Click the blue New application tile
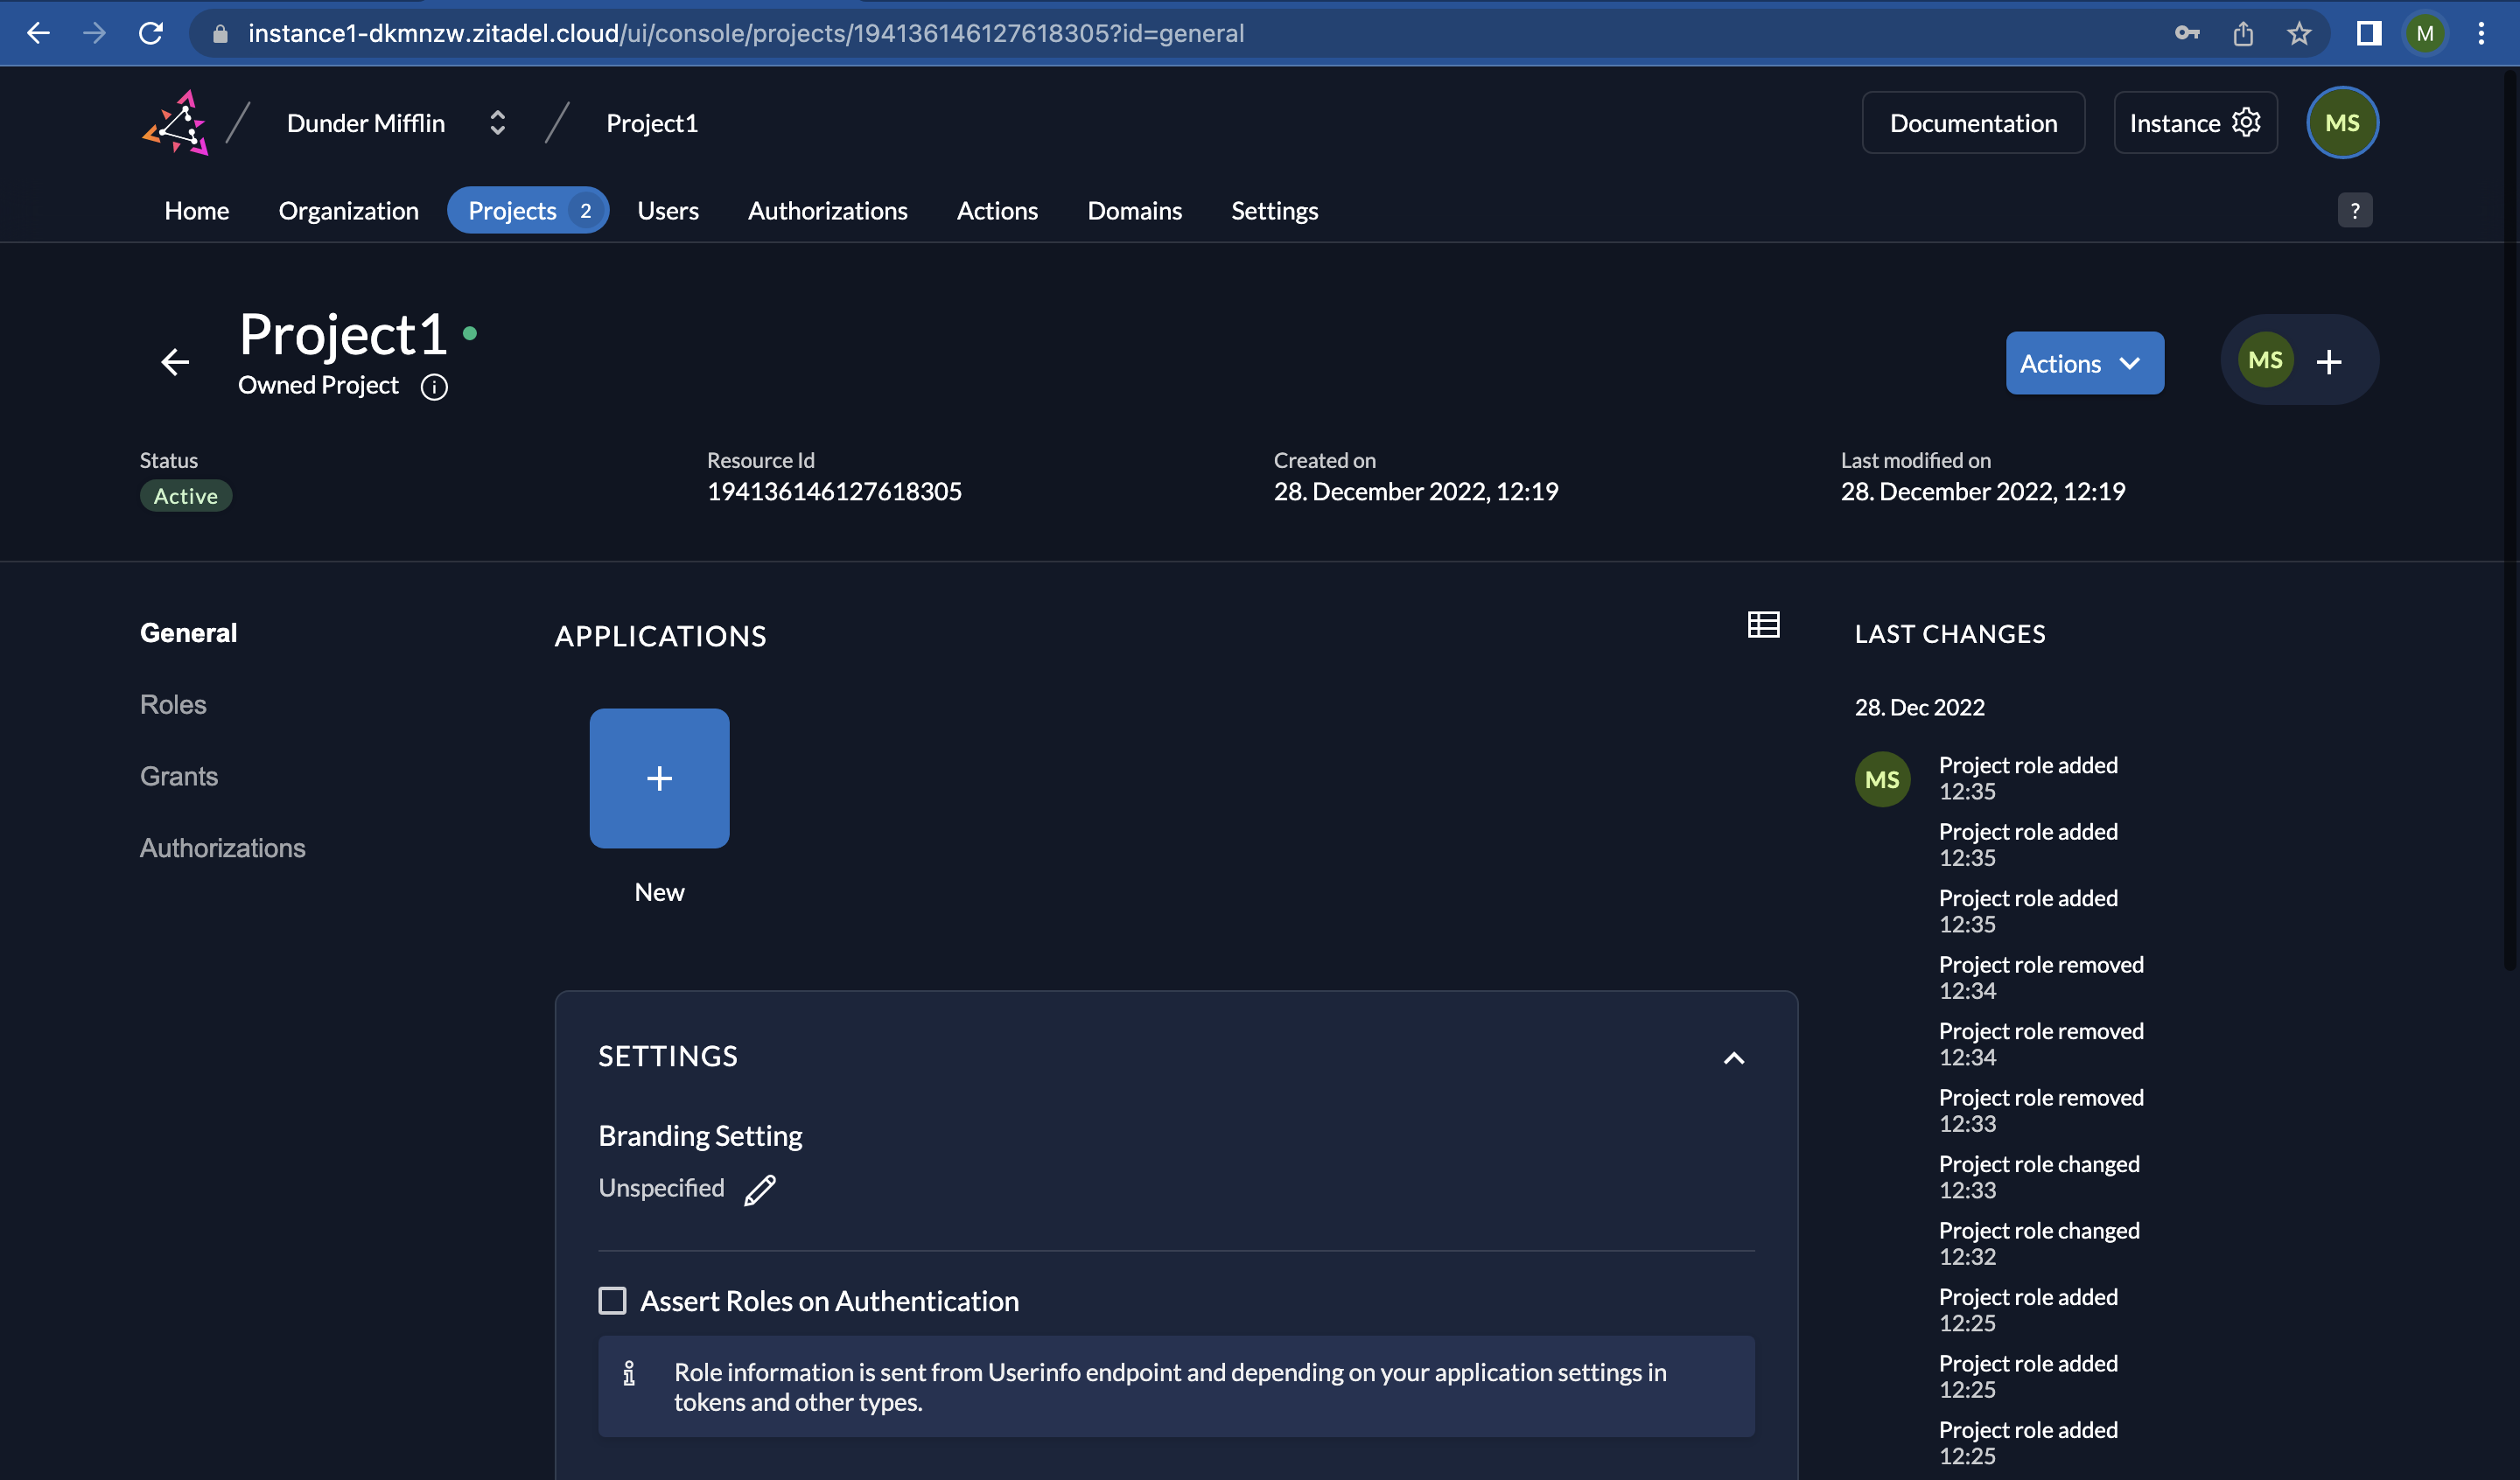 click(x=659, y=778)
